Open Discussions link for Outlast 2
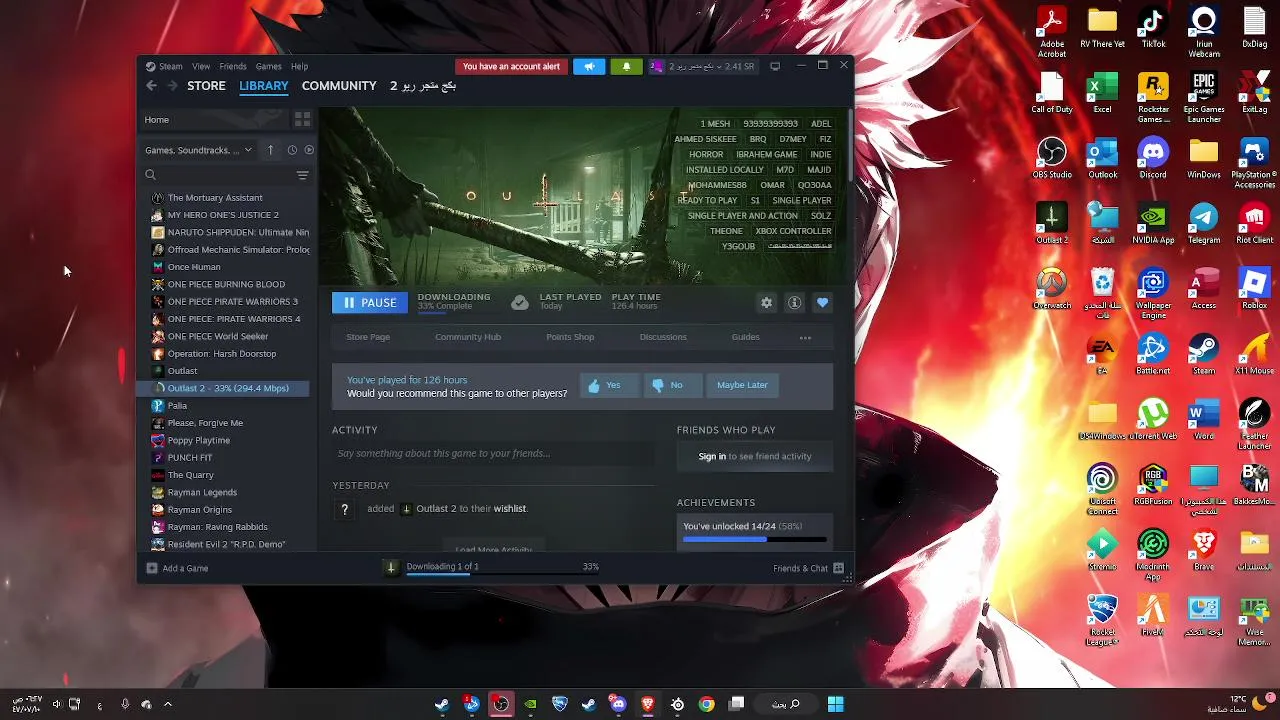The height and width of the screenshot is (720, 1280). (663, 337)
